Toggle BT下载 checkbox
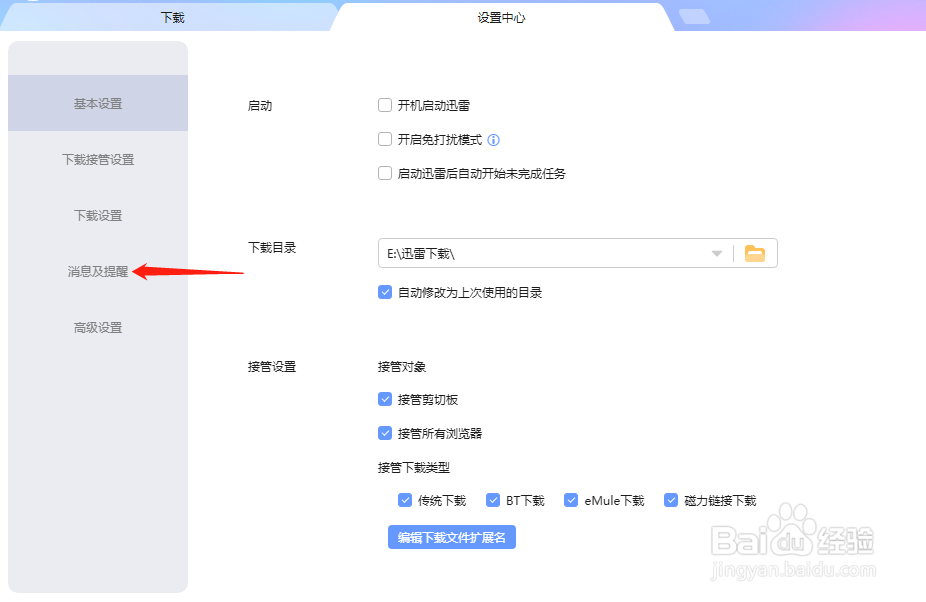This screenshot has height=602, width=926. (x=493, y=501)
